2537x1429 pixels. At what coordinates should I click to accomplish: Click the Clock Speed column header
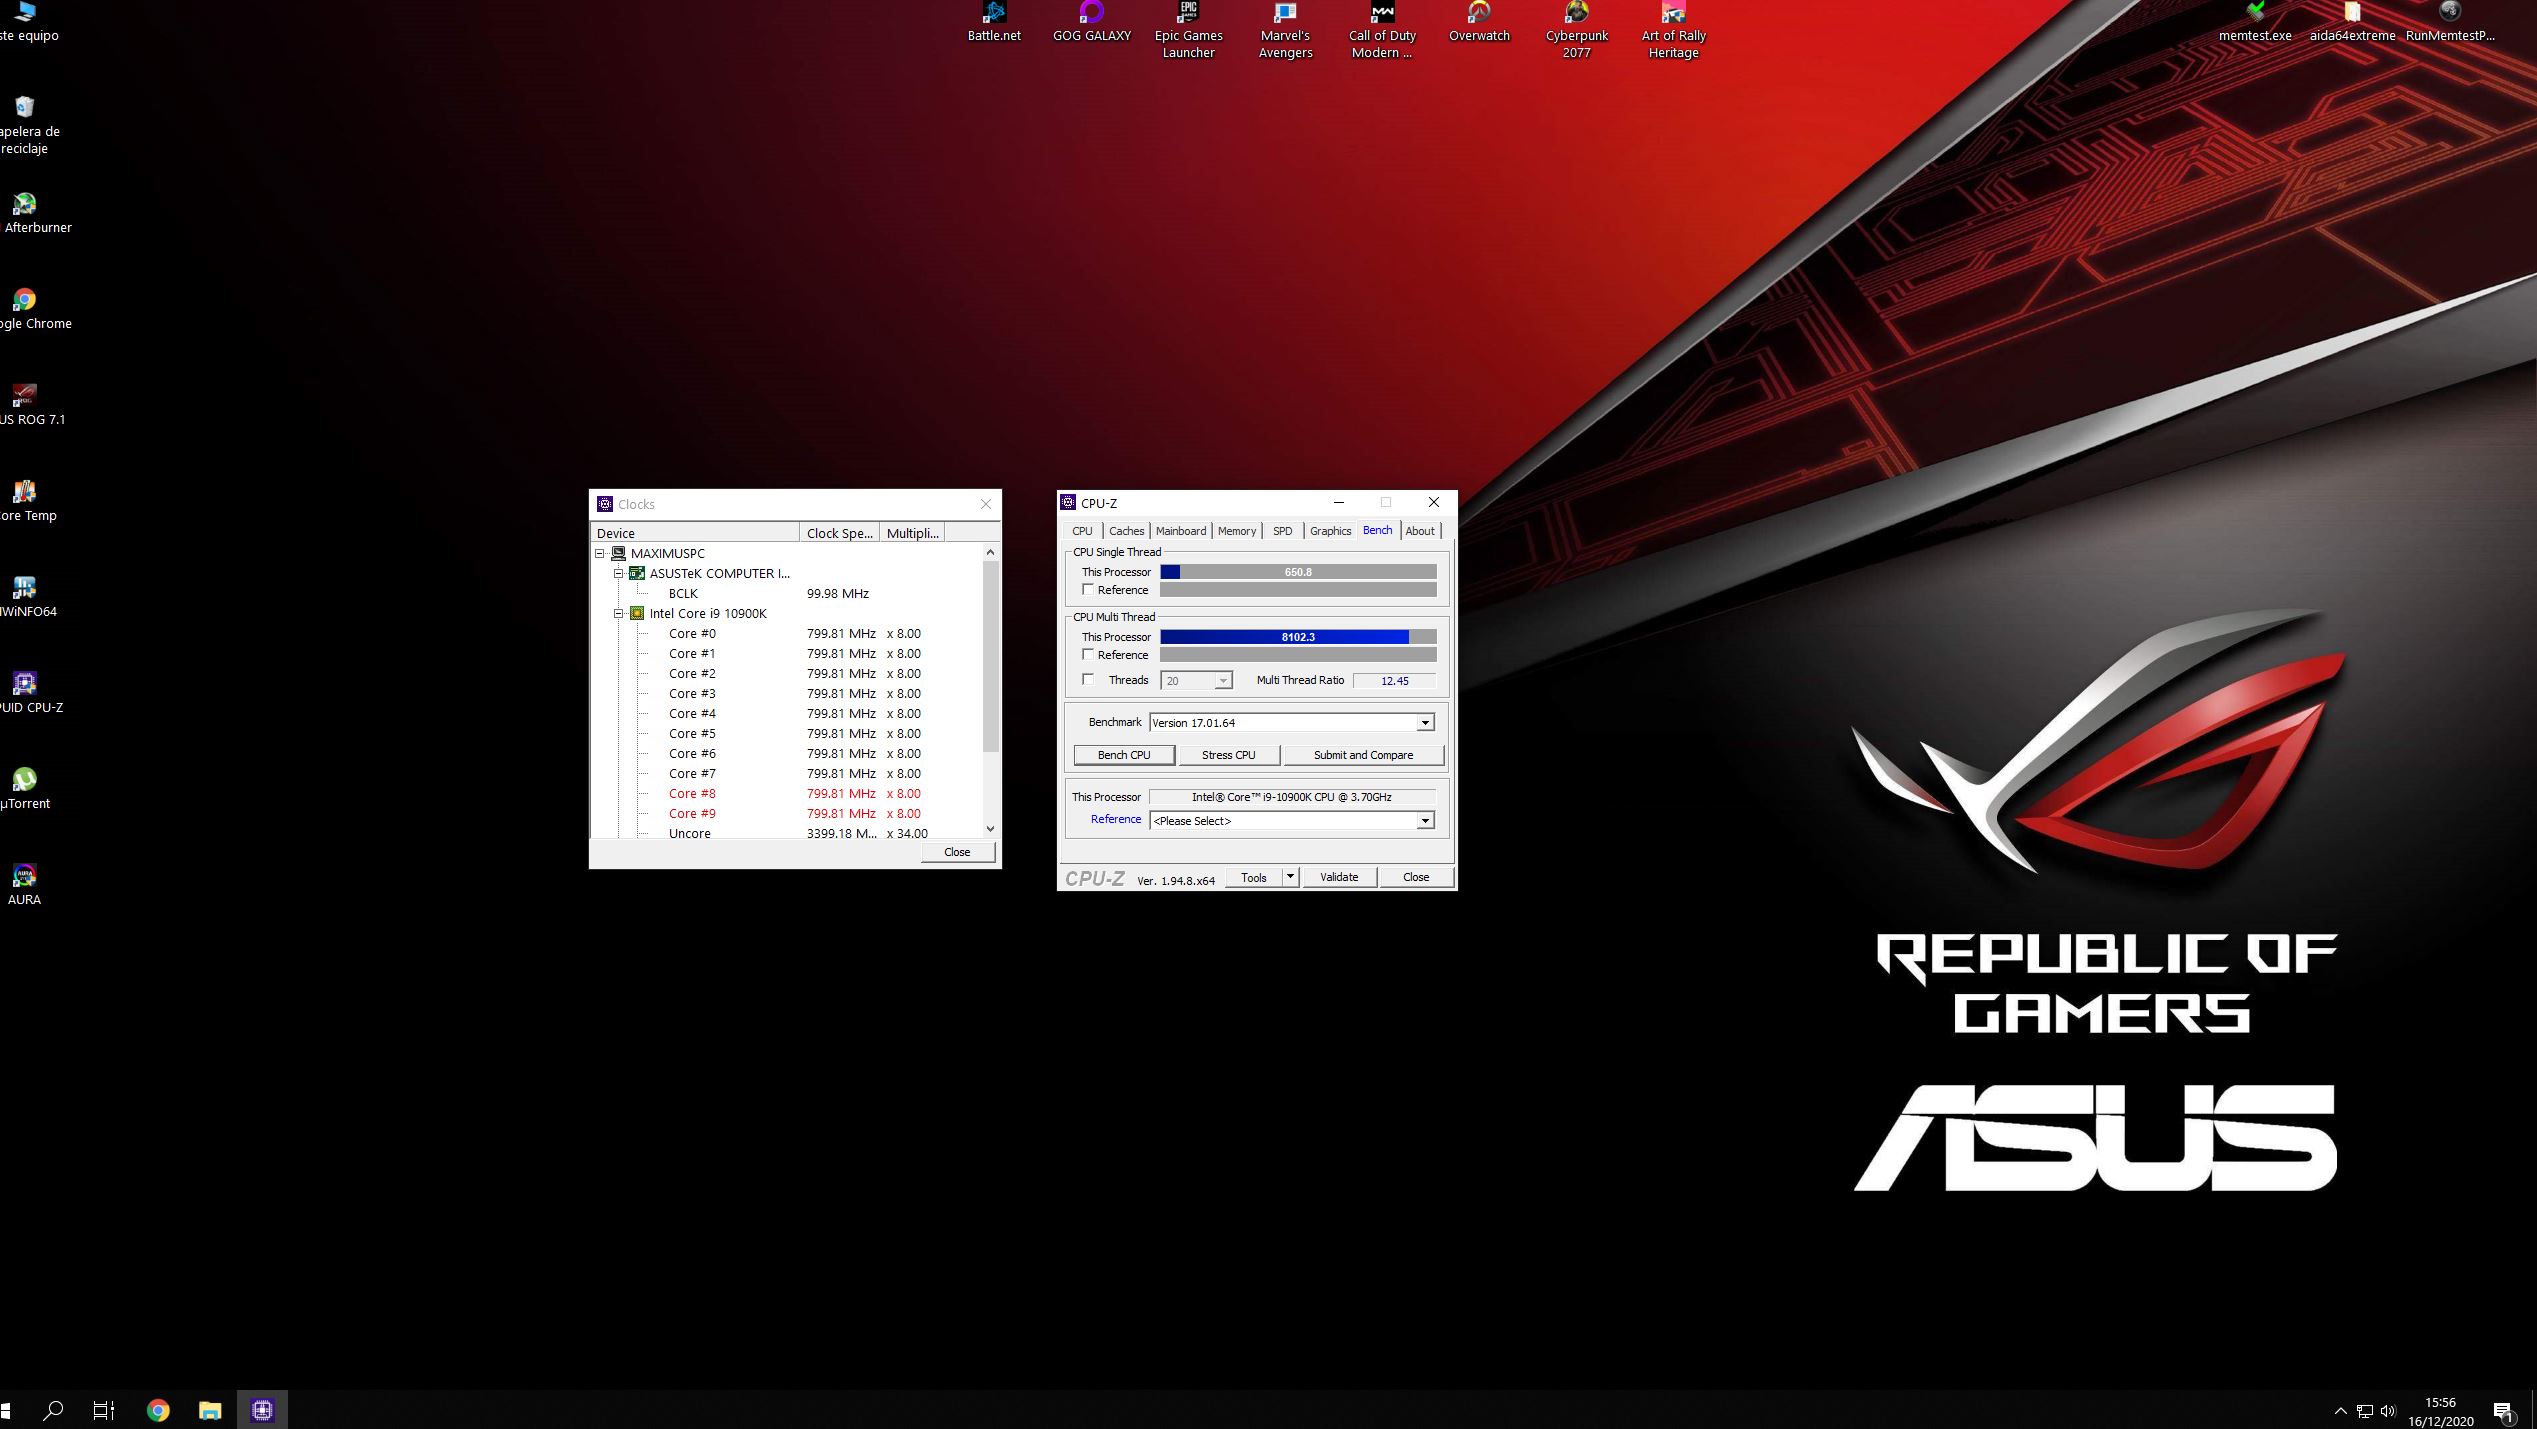click(840, 533)
